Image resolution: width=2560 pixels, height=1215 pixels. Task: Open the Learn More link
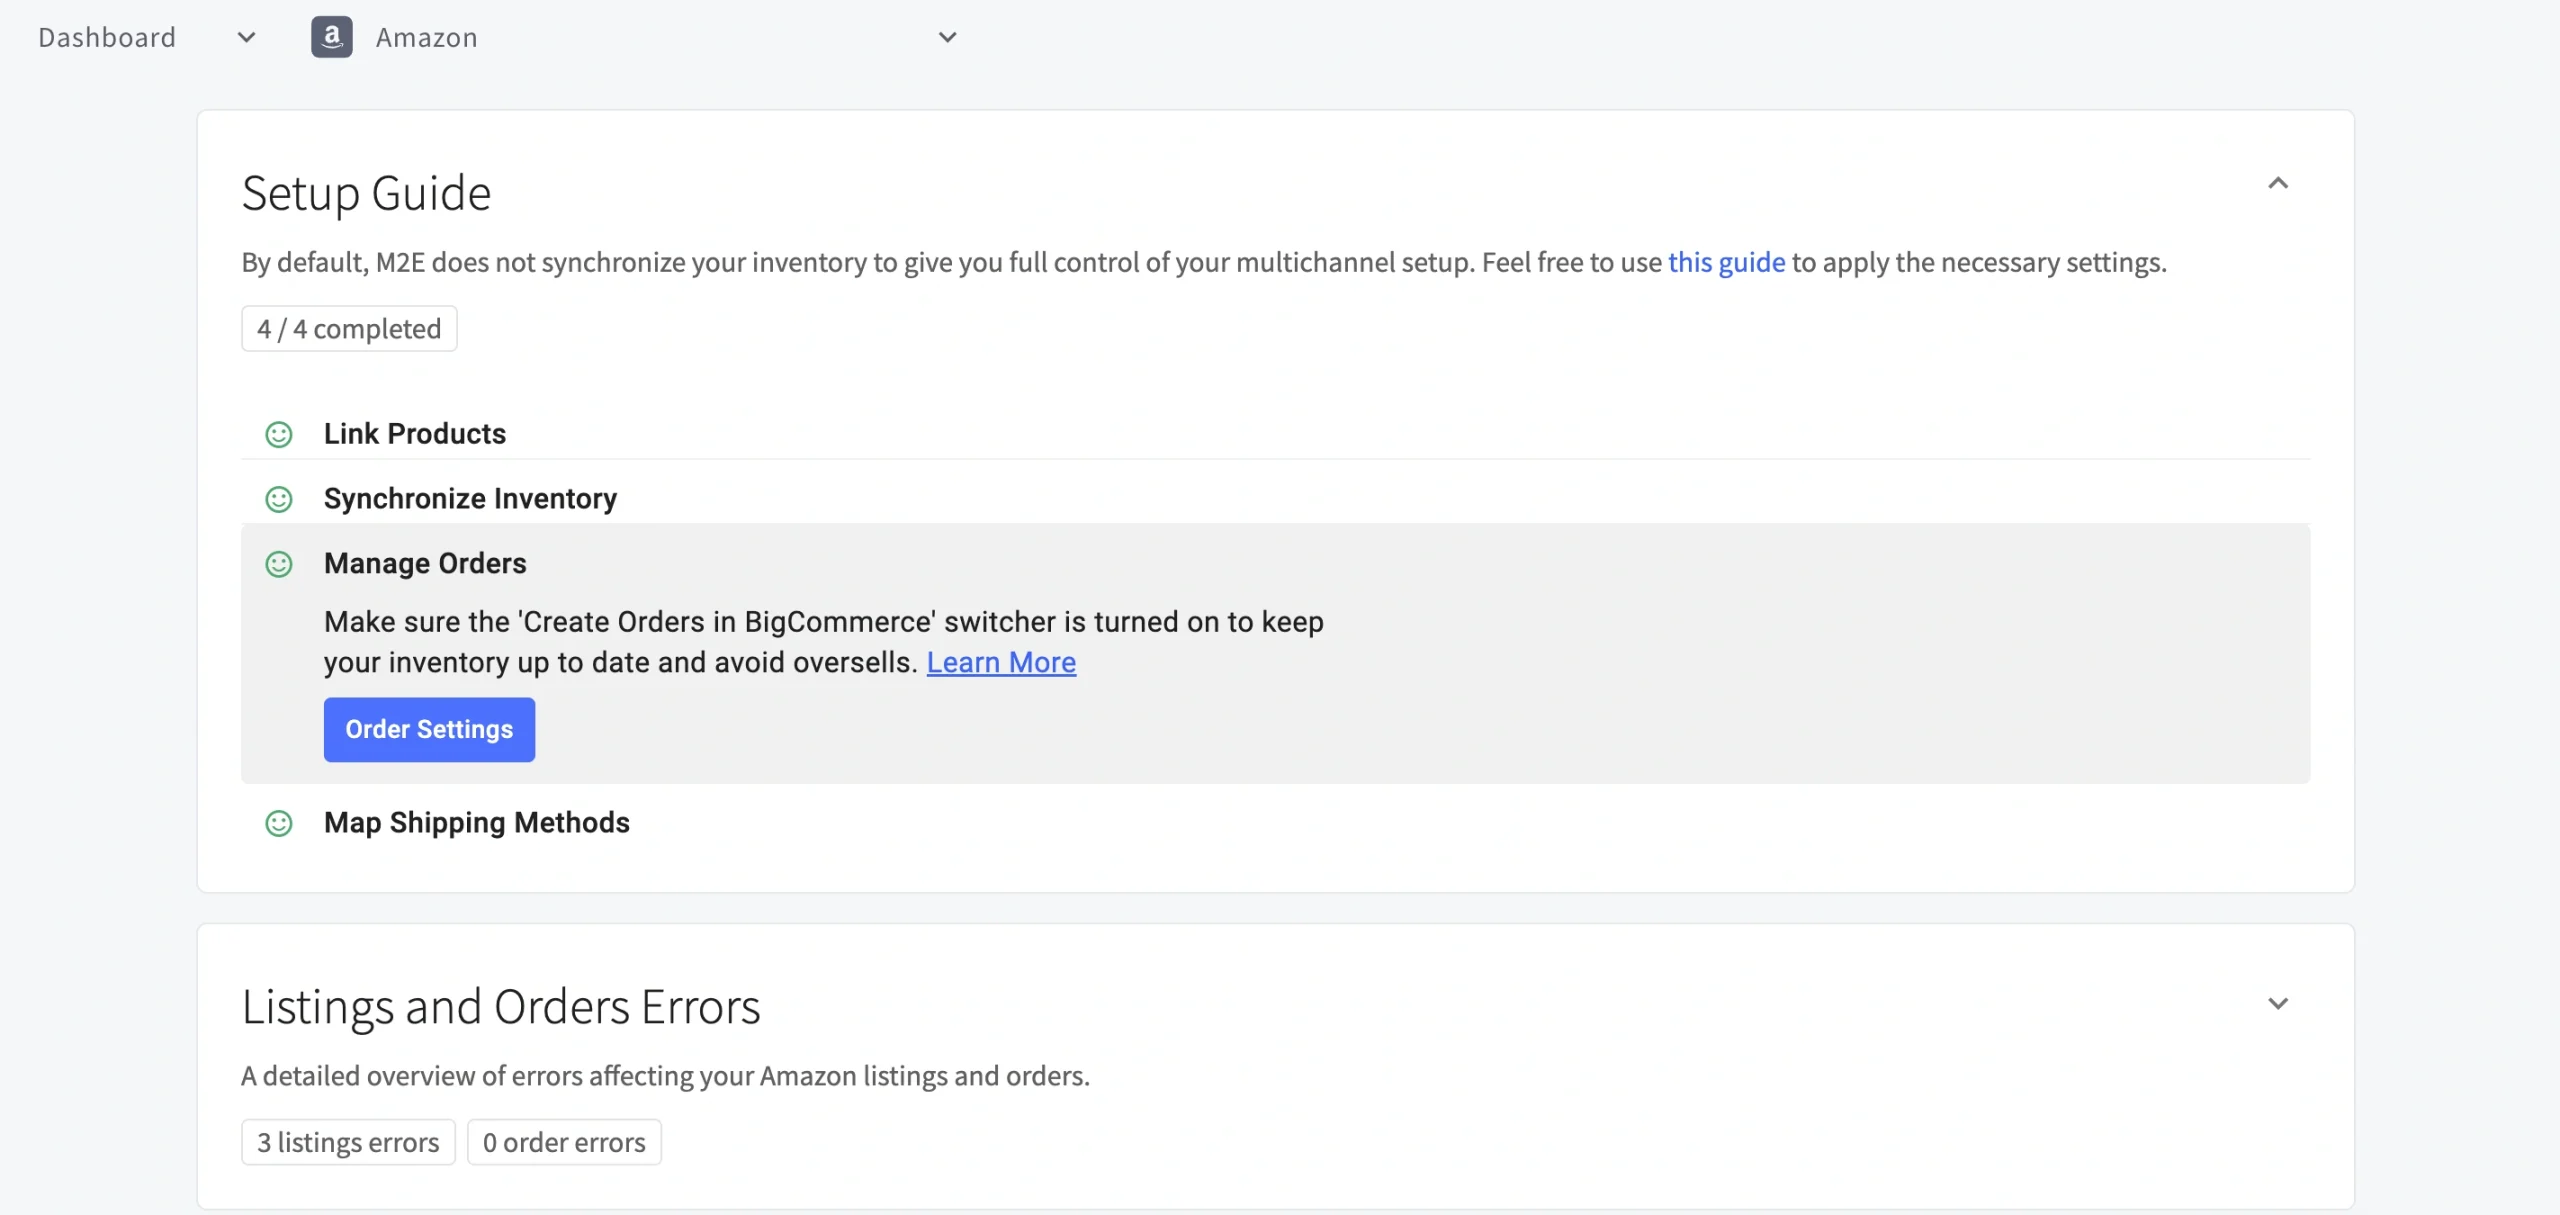tap(1001, 662)
